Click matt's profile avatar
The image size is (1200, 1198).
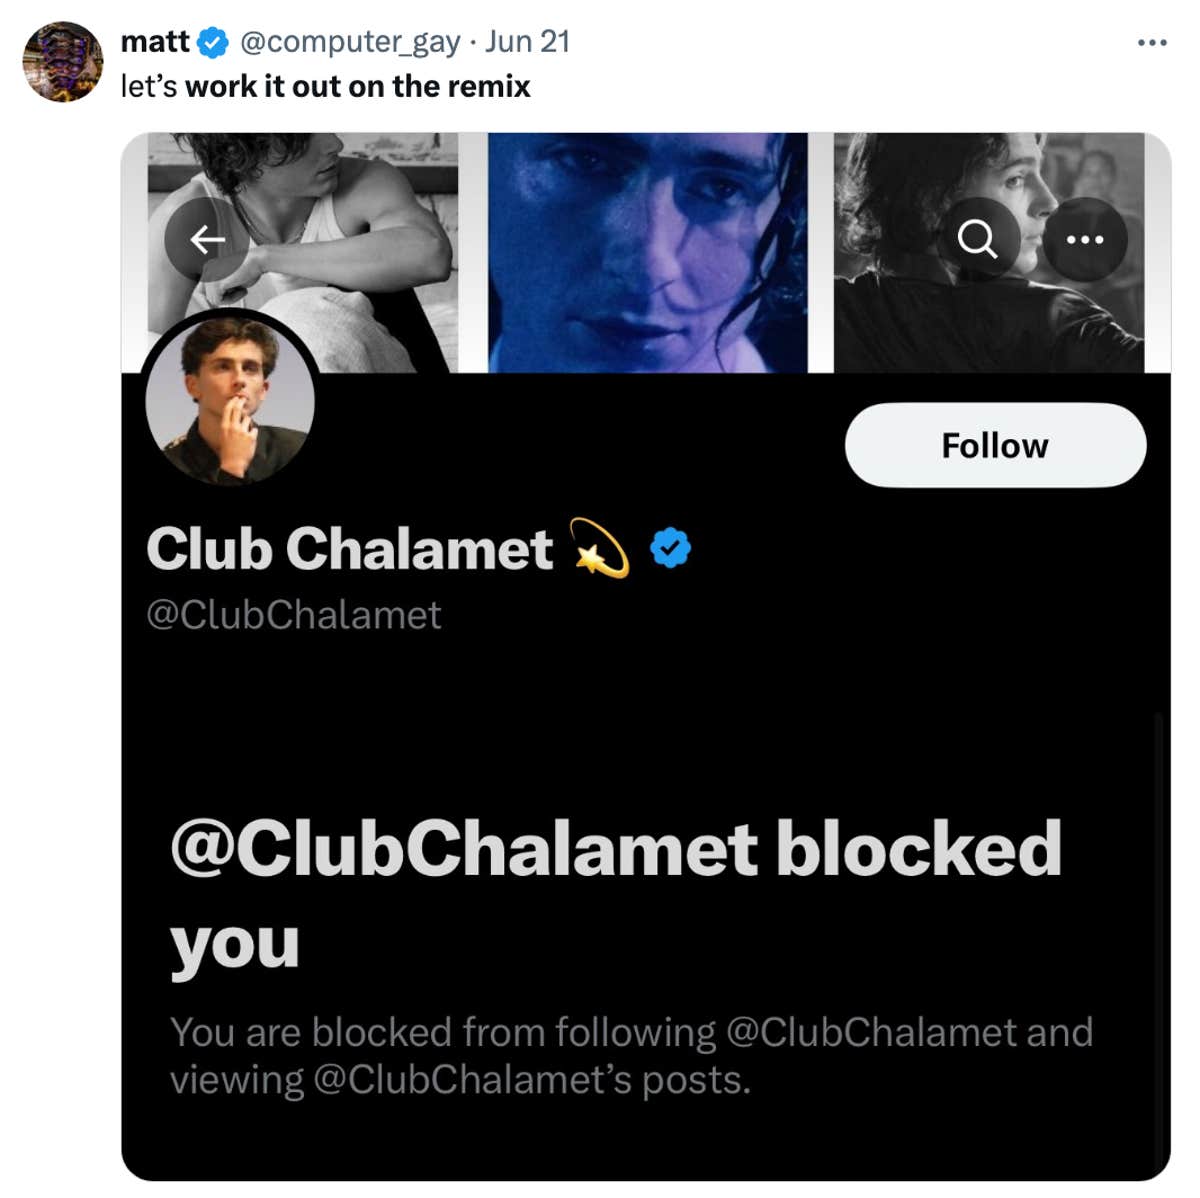pos(62,62)
